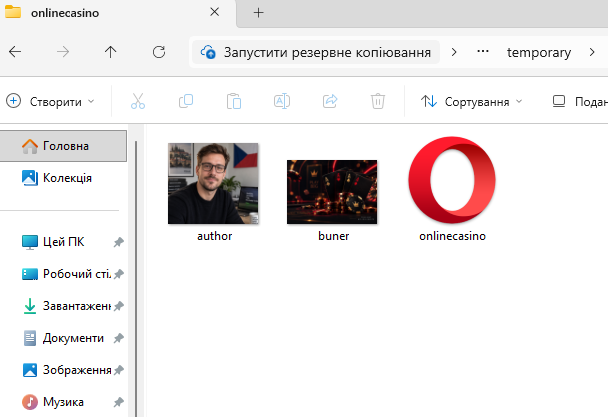The height and width of the screenshot is (417, 608).
Task: Click the pin icon beside Завантаження
Action: pos(119,306)
